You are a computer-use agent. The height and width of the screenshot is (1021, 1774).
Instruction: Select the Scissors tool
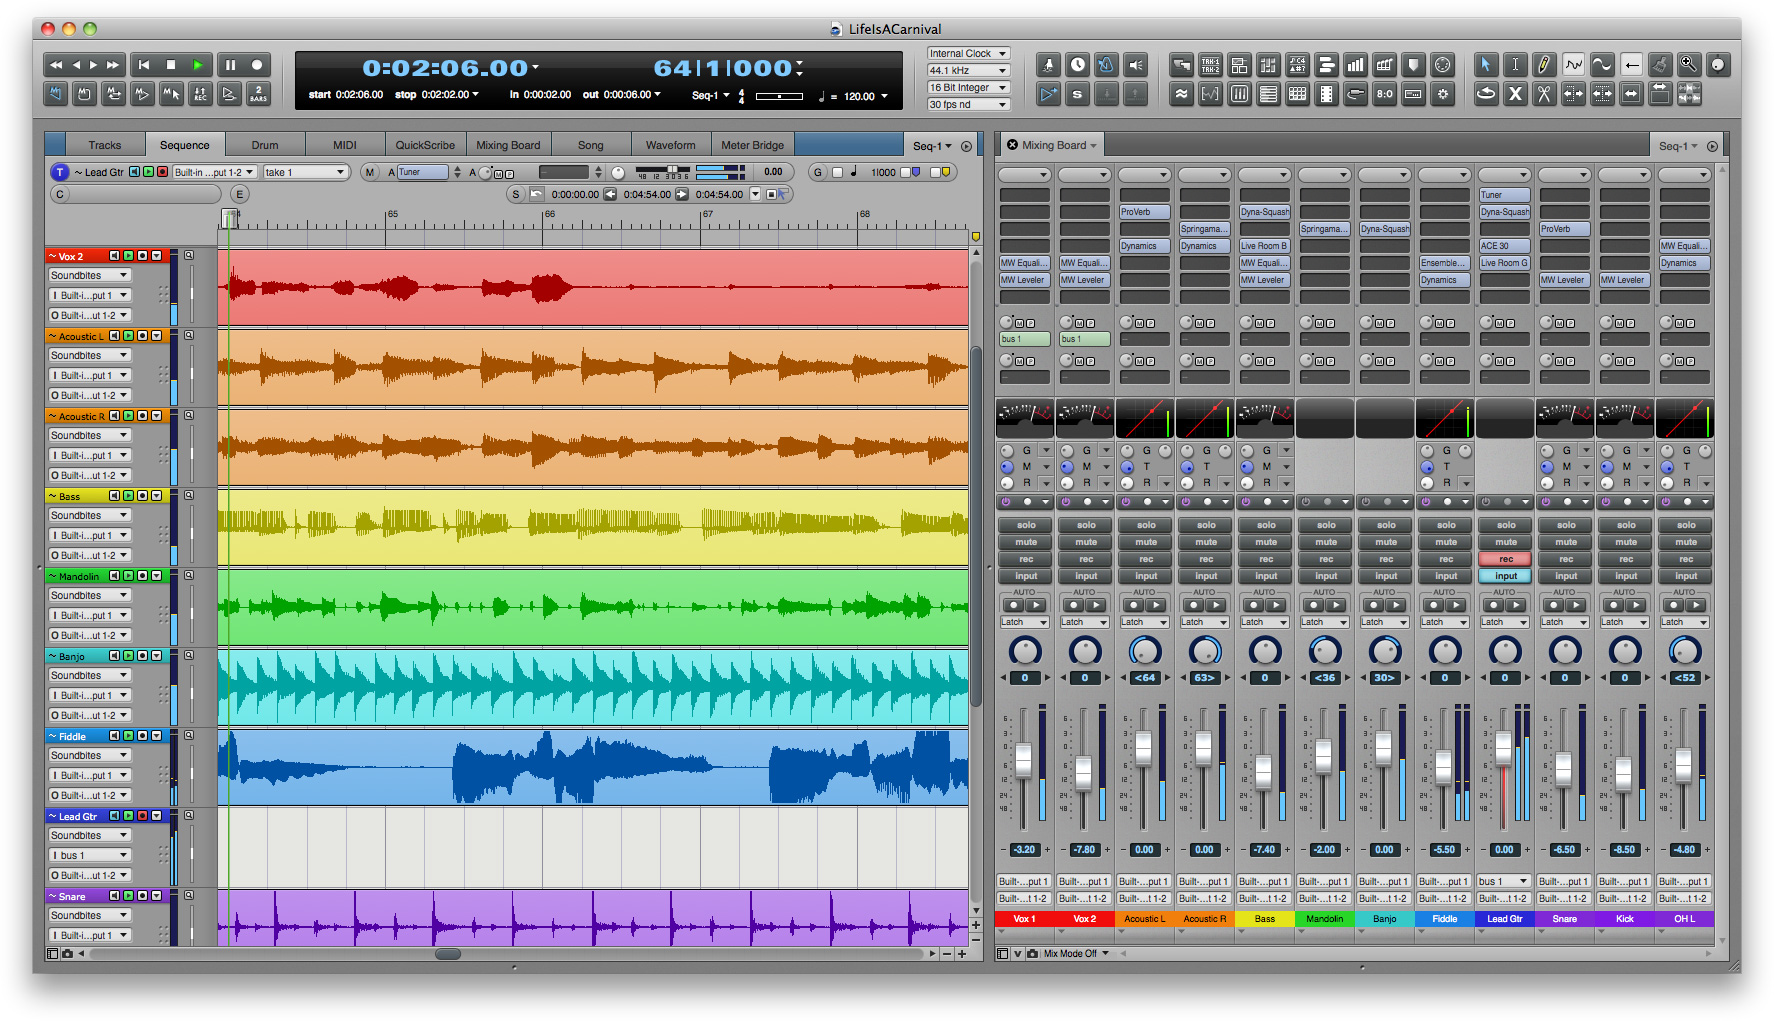tap(1544, 94)
